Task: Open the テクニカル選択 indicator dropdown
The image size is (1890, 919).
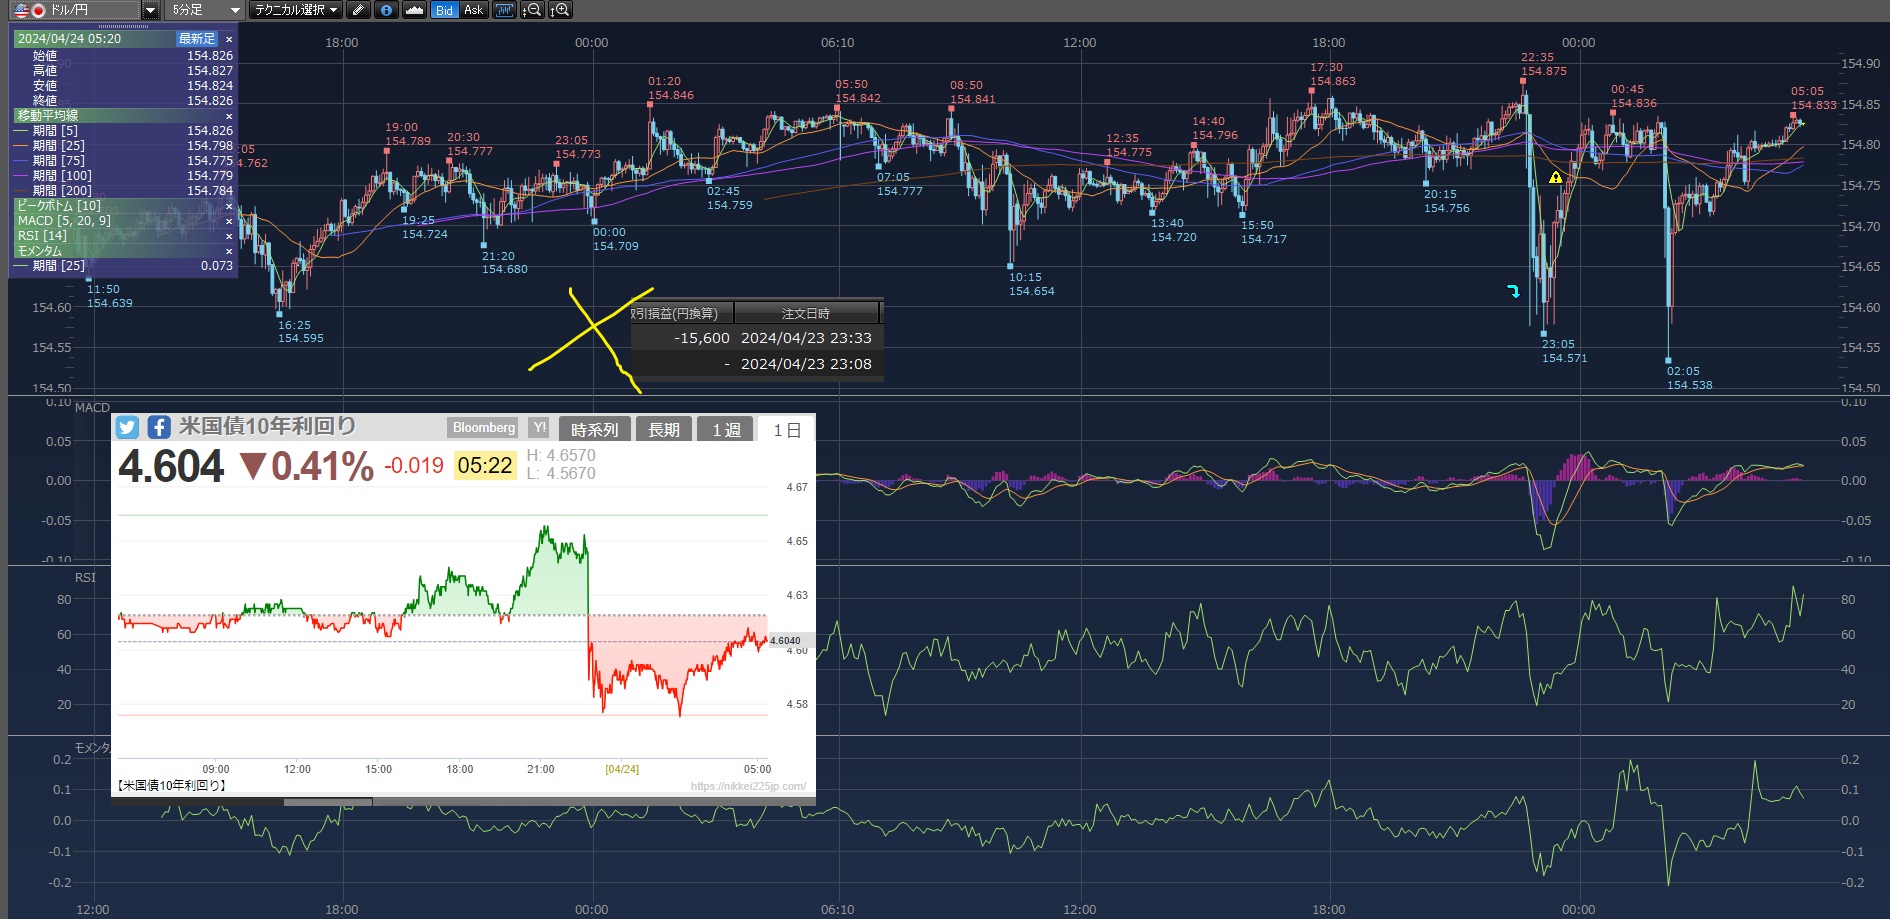Action: (x=295, y=10)
